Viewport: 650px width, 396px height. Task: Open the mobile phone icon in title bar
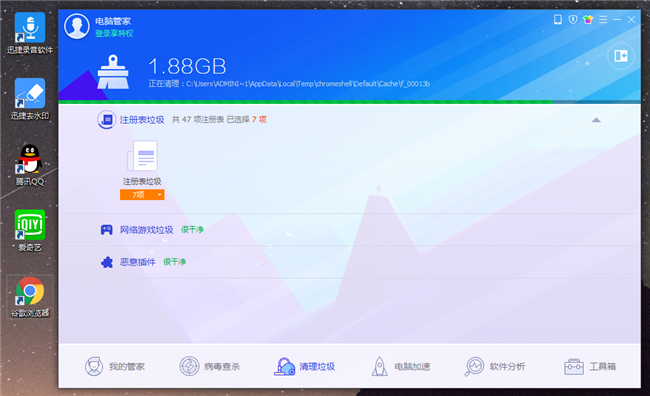click(558, 19)
